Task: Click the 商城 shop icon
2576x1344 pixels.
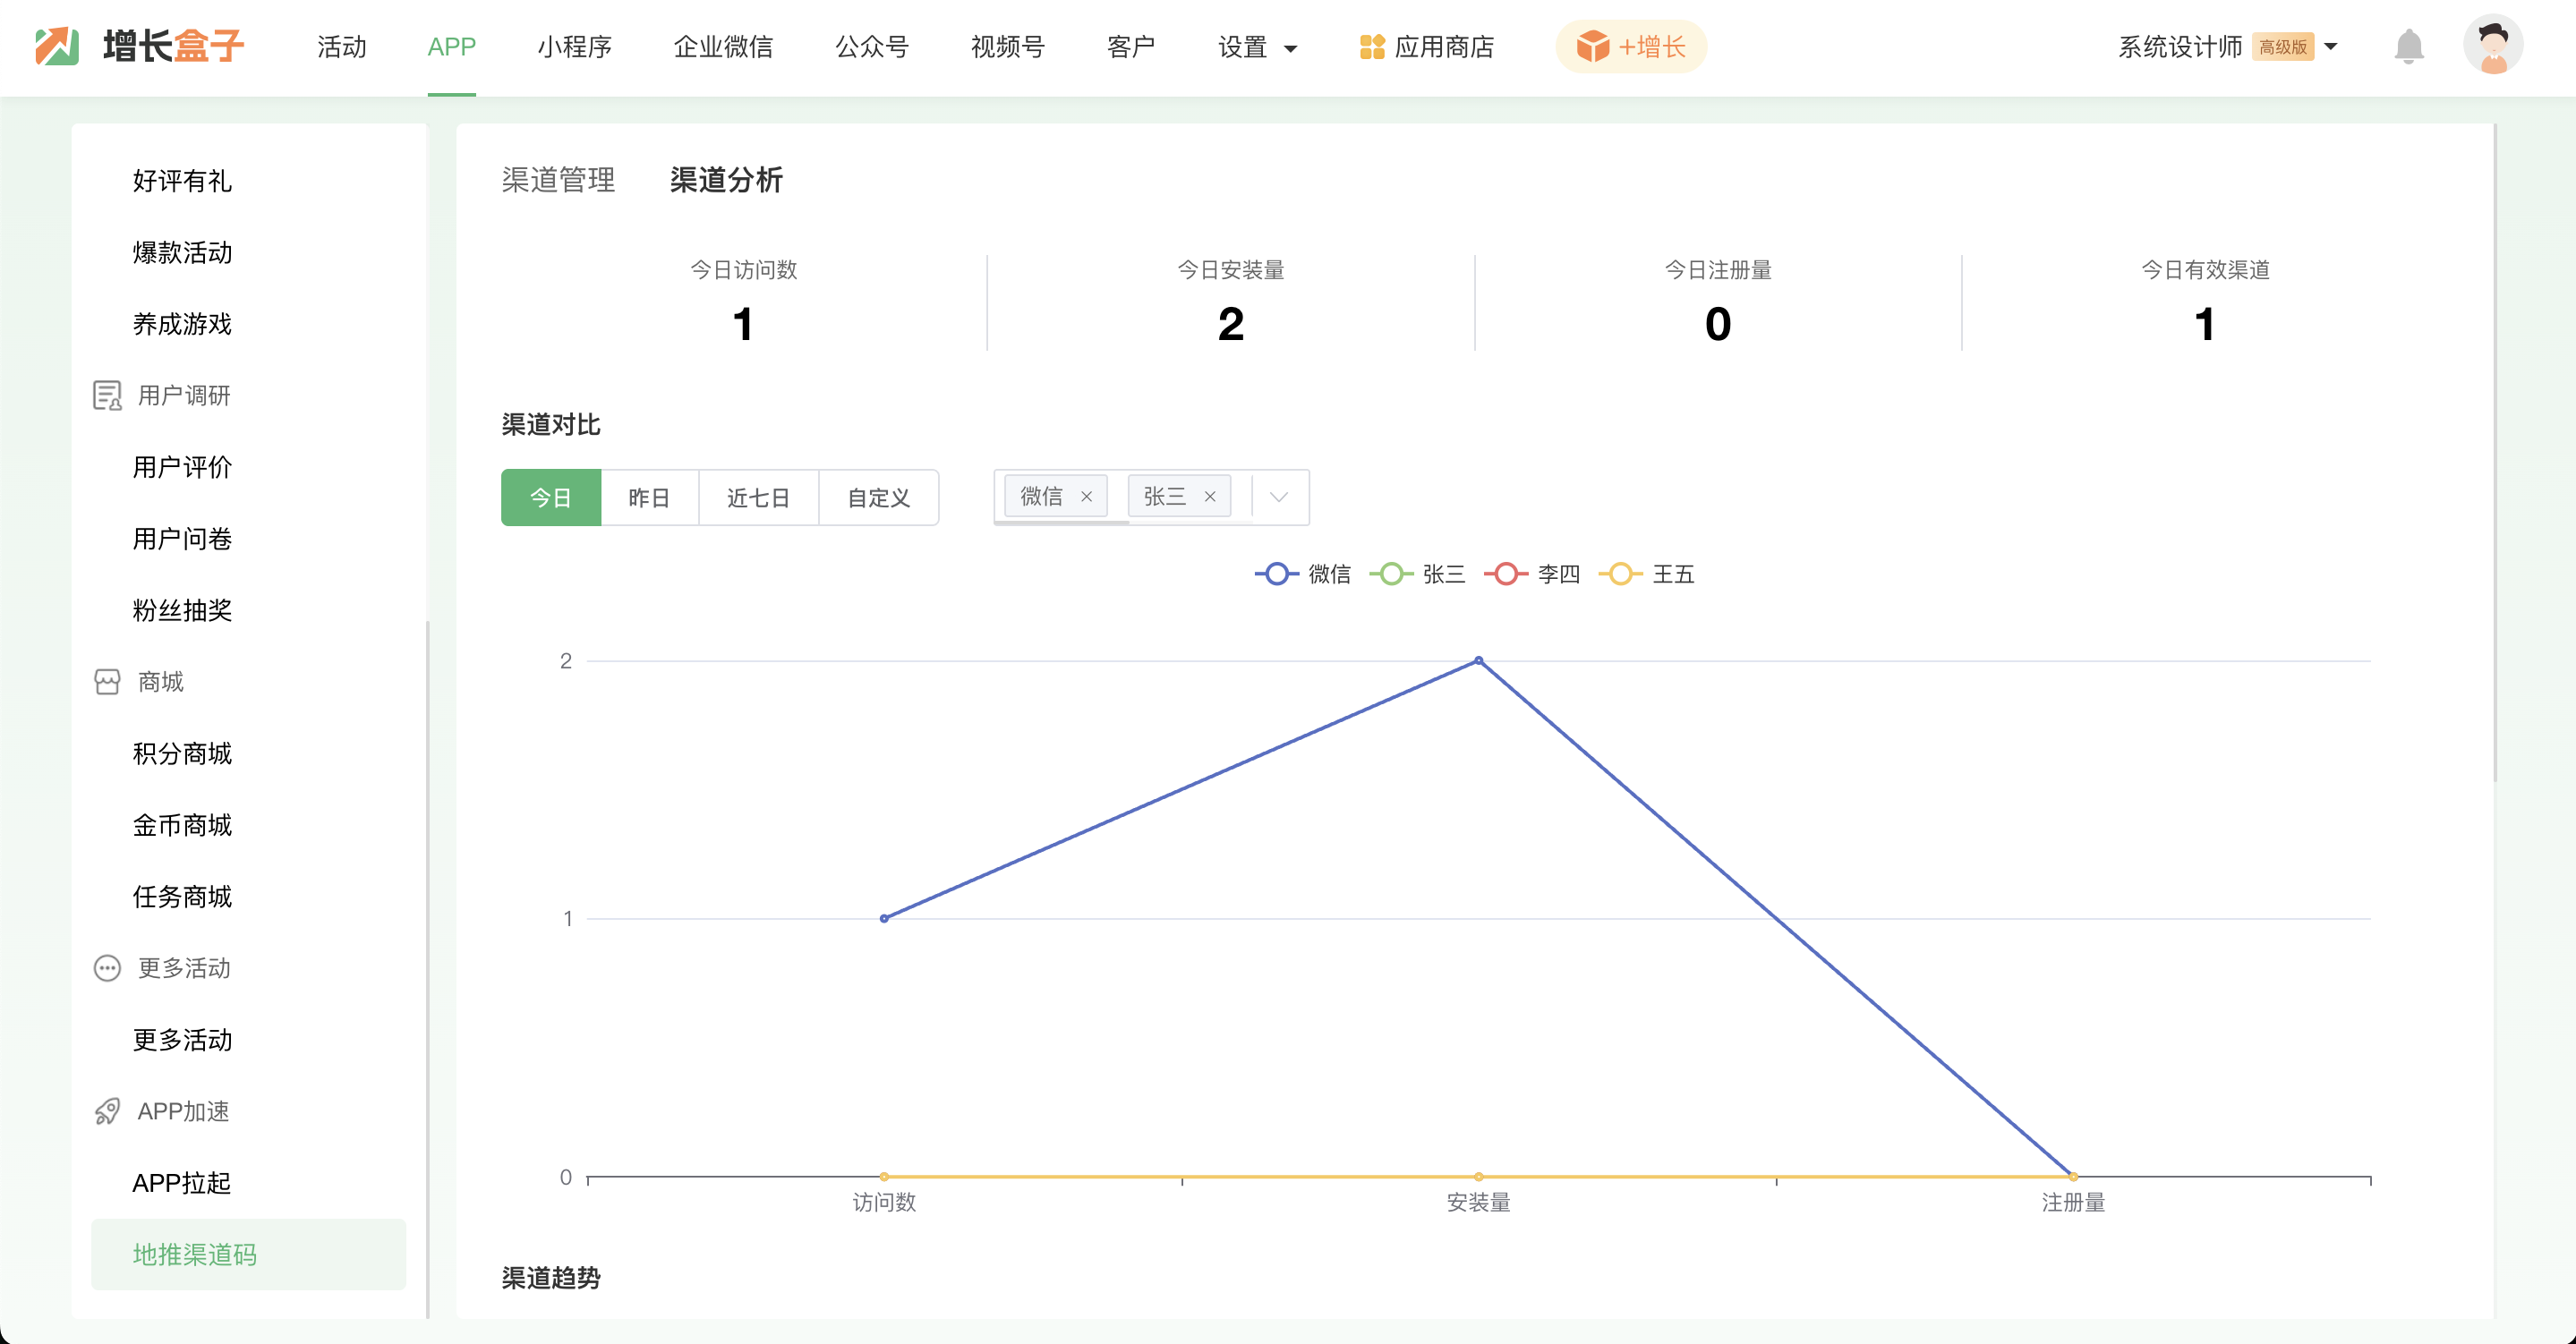Action: coord(107,682)
